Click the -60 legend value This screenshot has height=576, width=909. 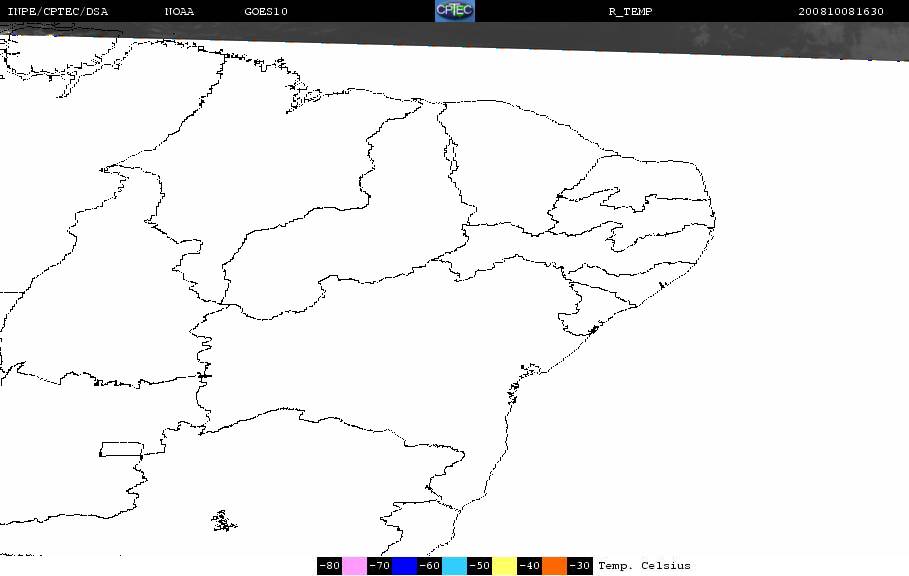click(430, 566)
